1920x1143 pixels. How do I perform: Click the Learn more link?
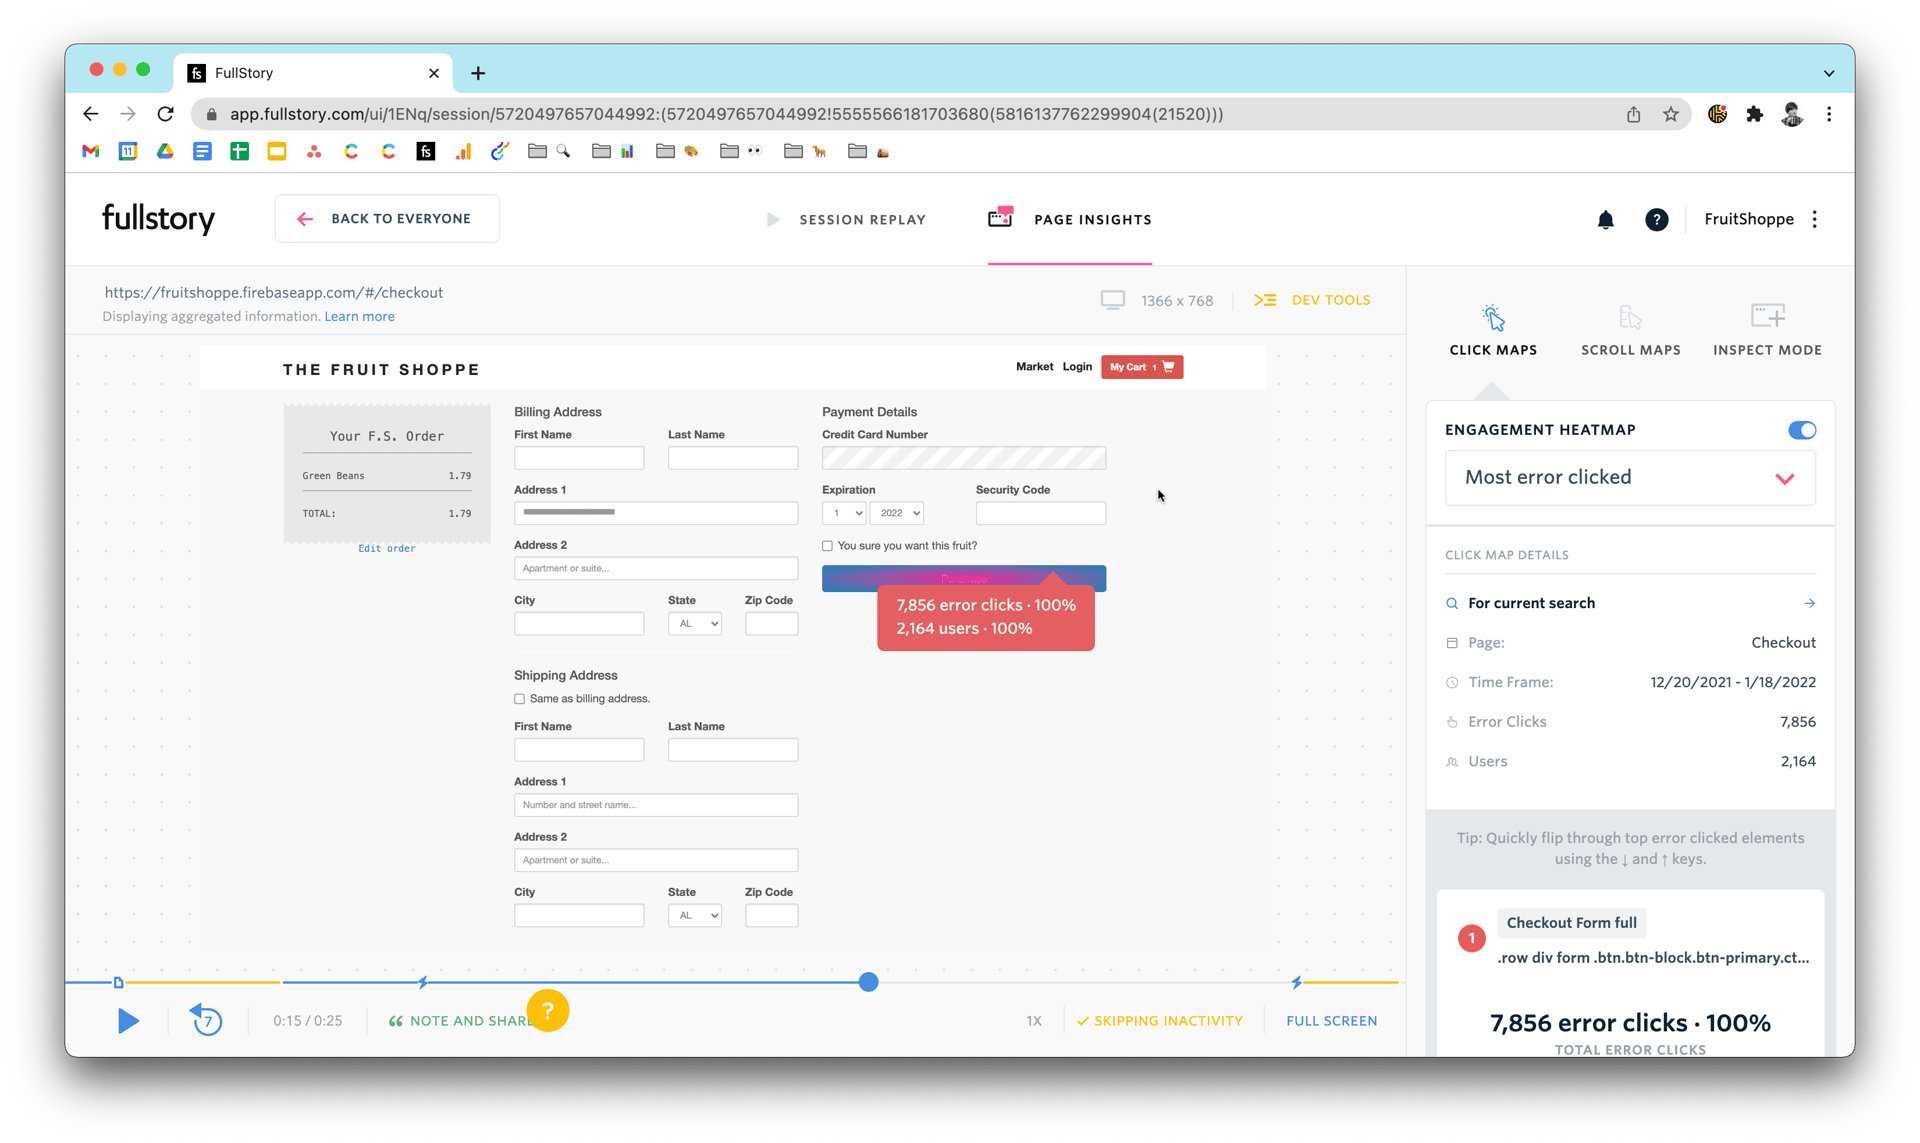pos(359,316)
